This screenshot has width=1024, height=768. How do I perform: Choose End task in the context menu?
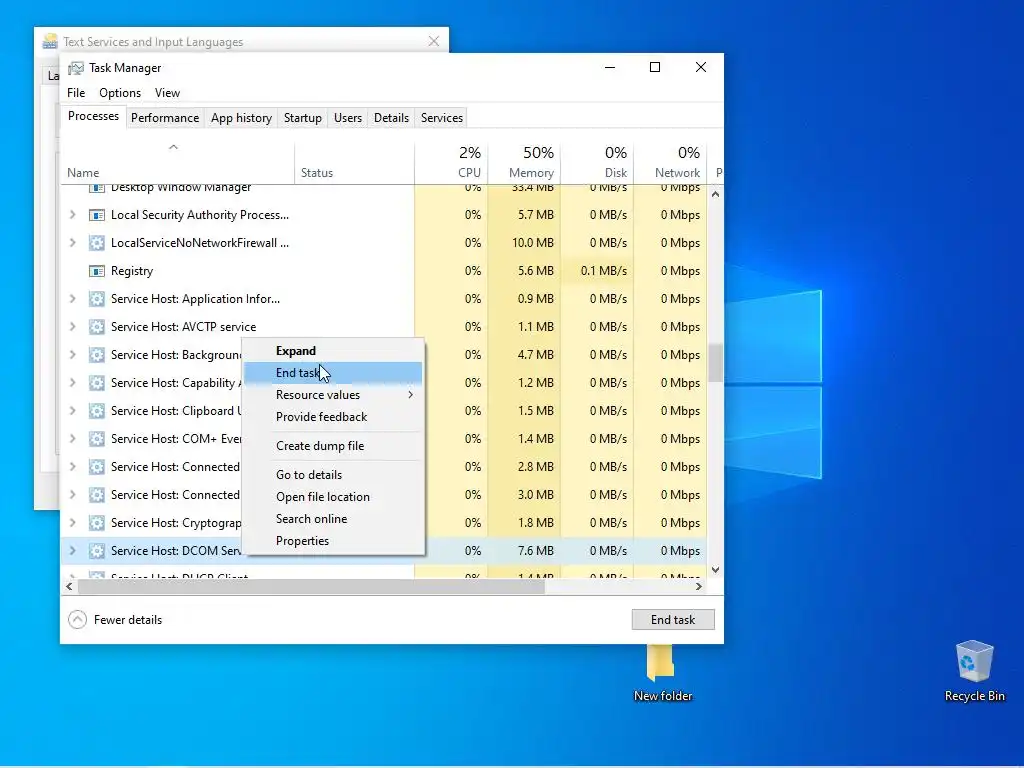(x=333, y=373)
